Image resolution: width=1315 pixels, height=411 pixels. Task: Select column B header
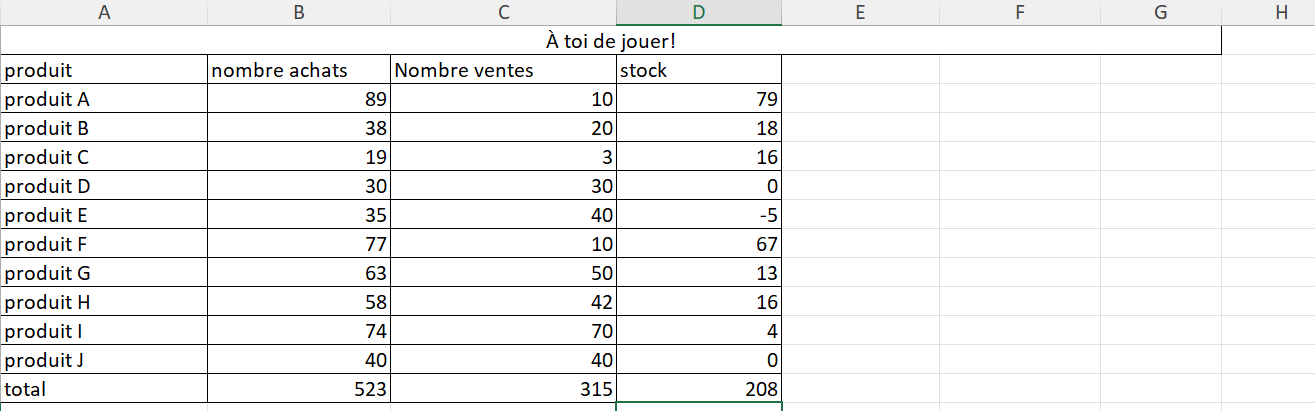pos(299,13)
